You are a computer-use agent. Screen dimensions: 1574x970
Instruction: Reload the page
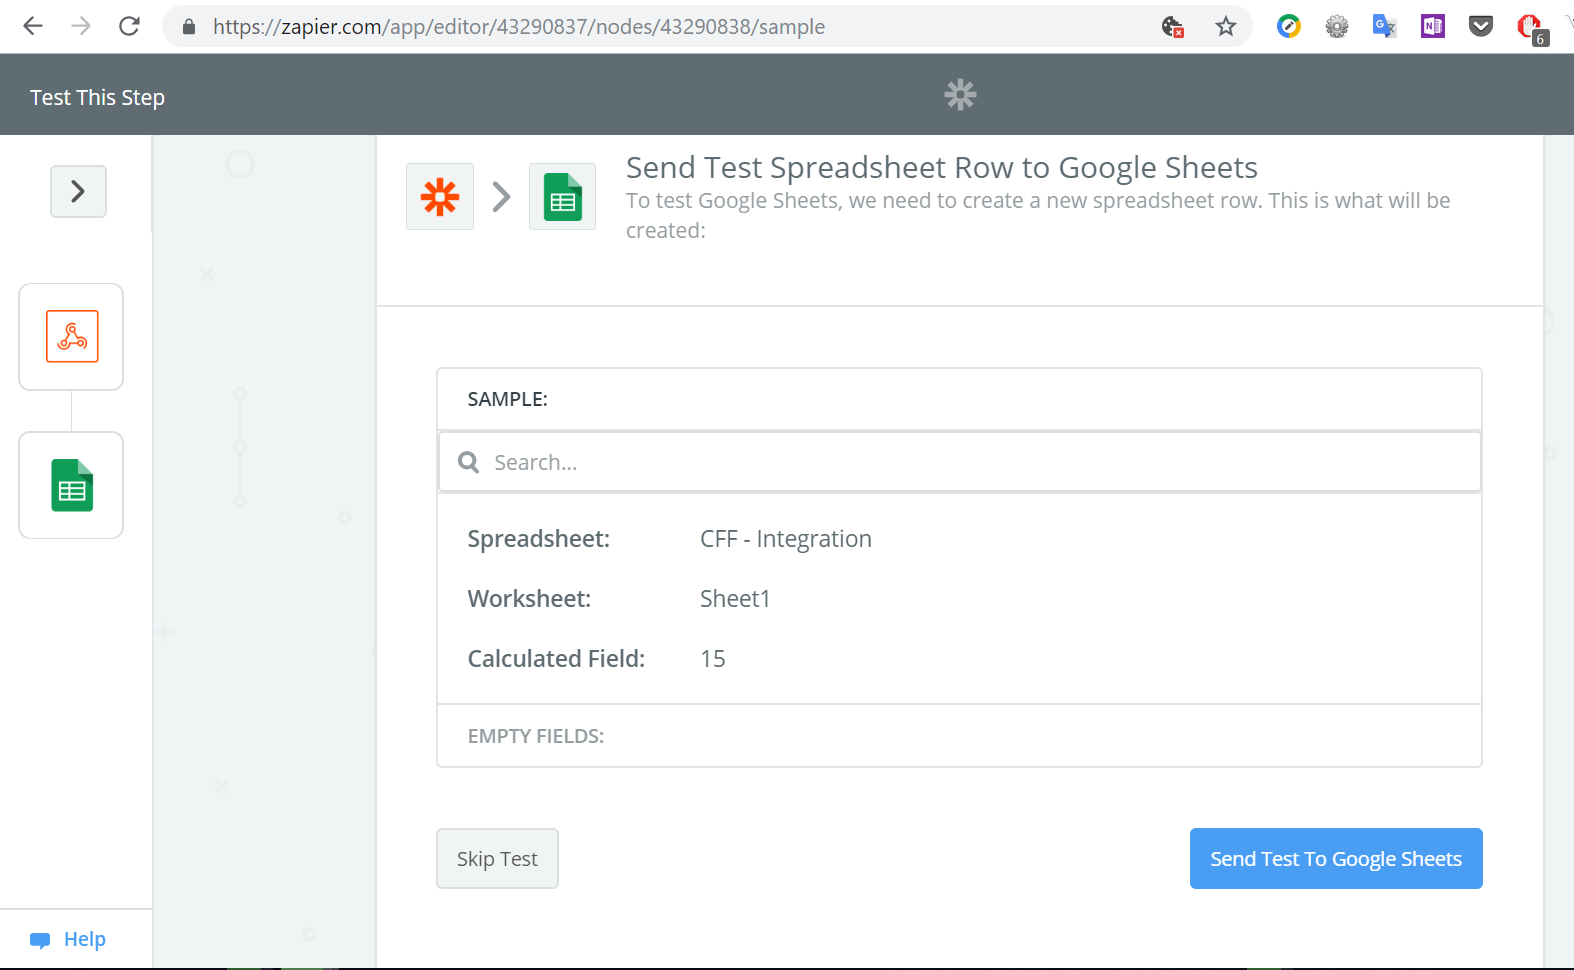coord(129,26)
